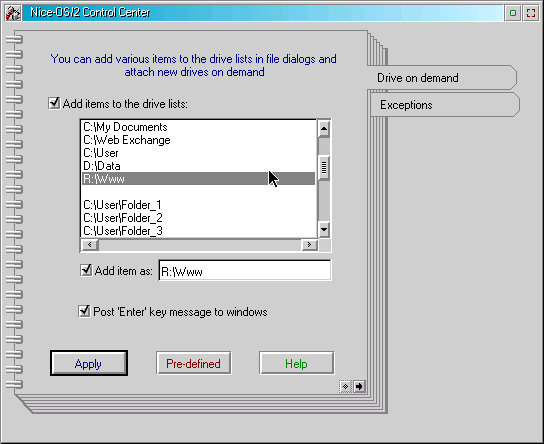The image size is (544, 444).
Task: Click the list's scroll down arrow
Action: click(324, 229)
